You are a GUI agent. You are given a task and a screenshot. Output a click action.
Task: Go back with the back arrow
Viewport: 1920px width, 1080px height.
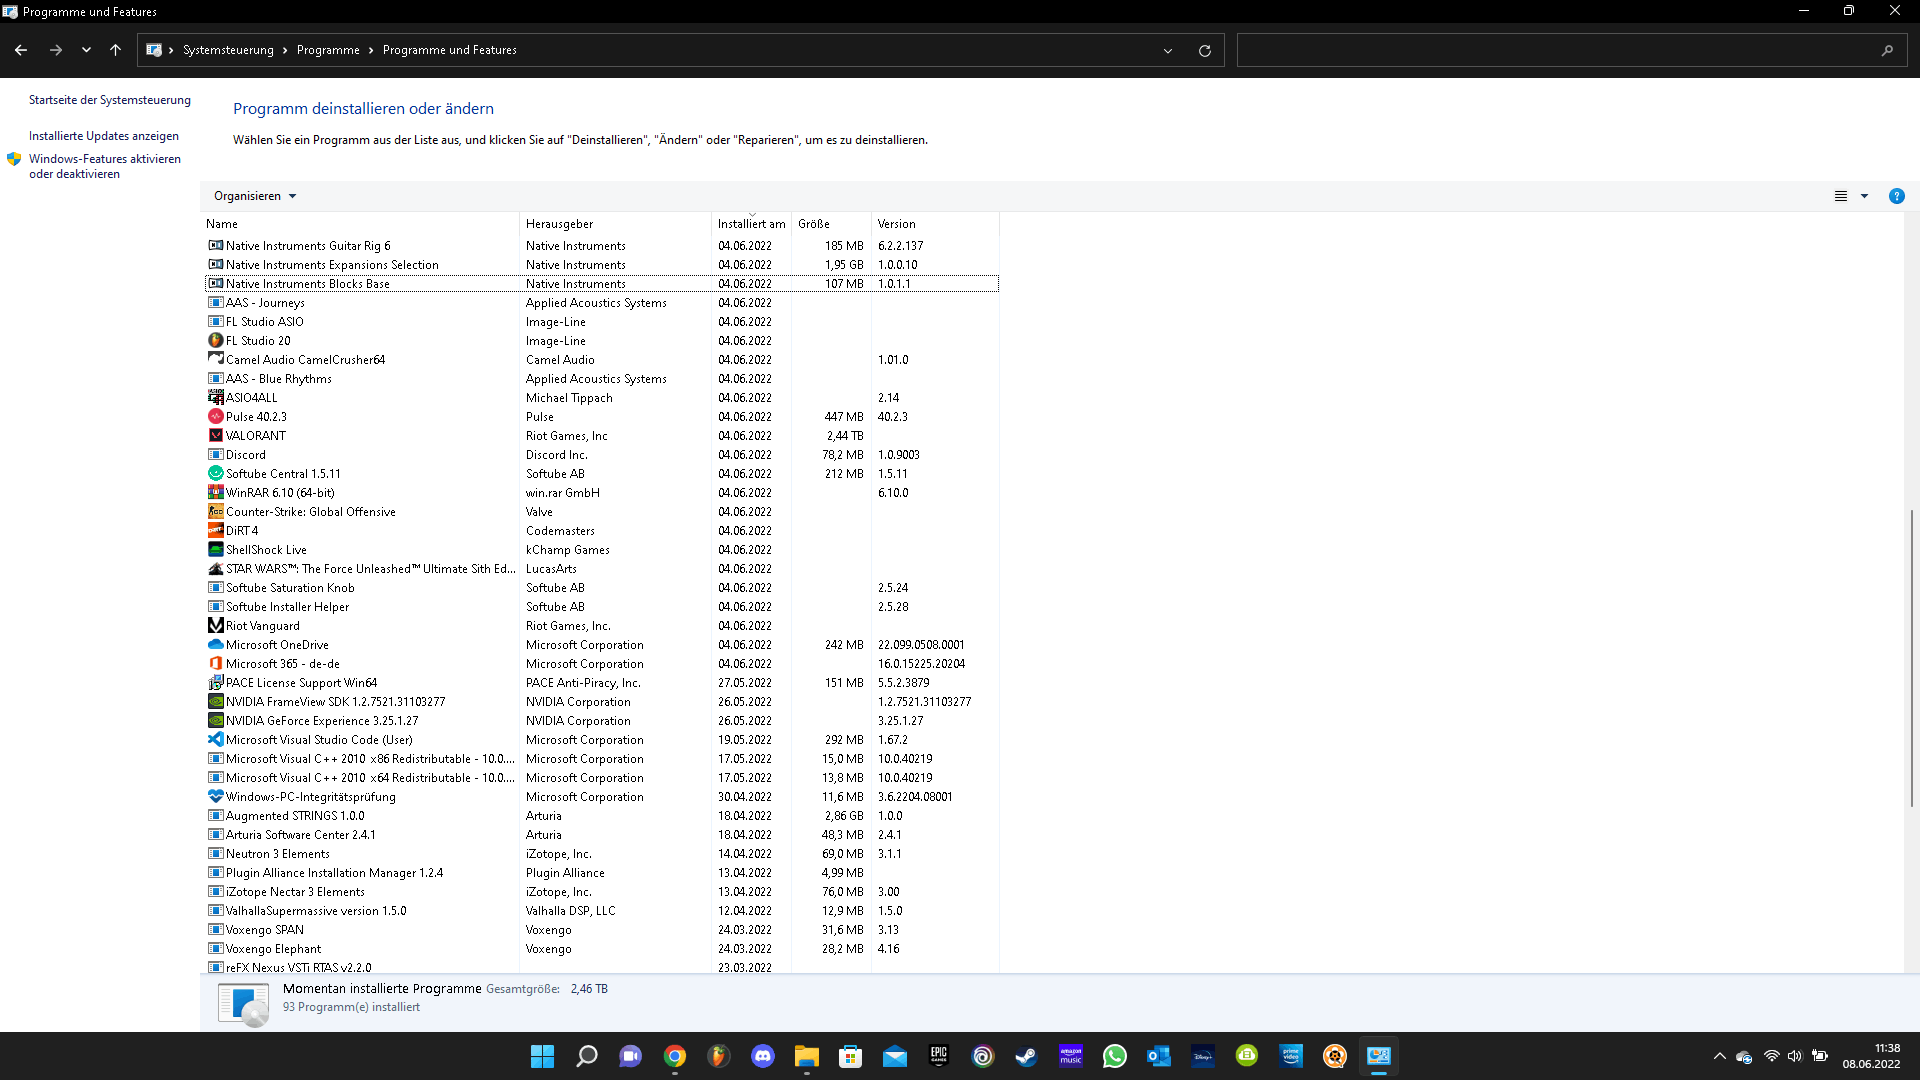click(21, 50)
